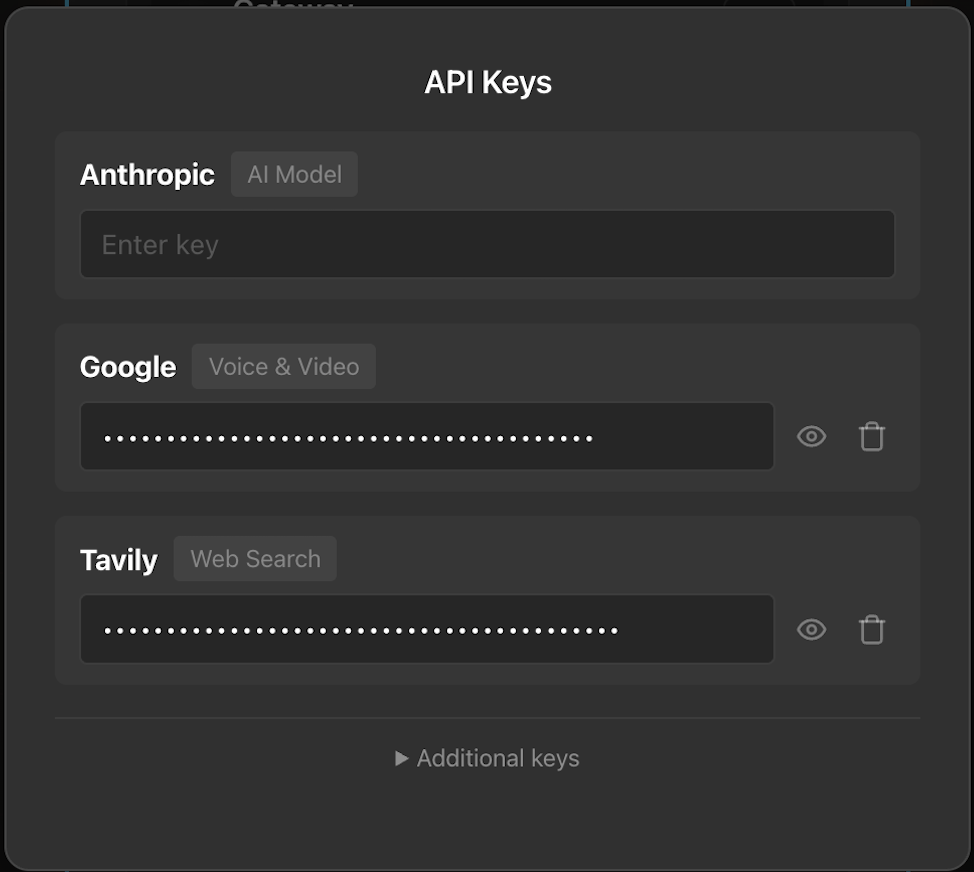Click the Google row delete icon

point(871,436)
